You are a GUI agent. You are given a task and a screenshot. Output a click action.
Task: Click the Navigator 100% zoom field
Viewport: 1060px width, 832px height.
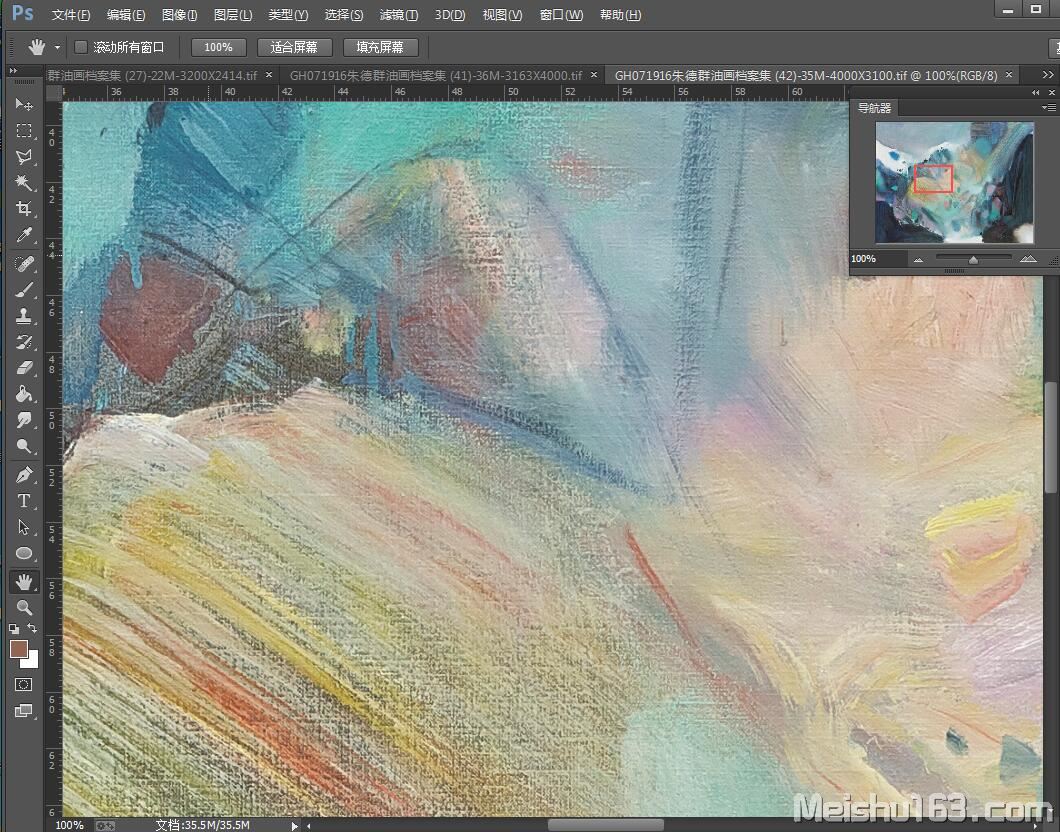(x=877, y=259)
